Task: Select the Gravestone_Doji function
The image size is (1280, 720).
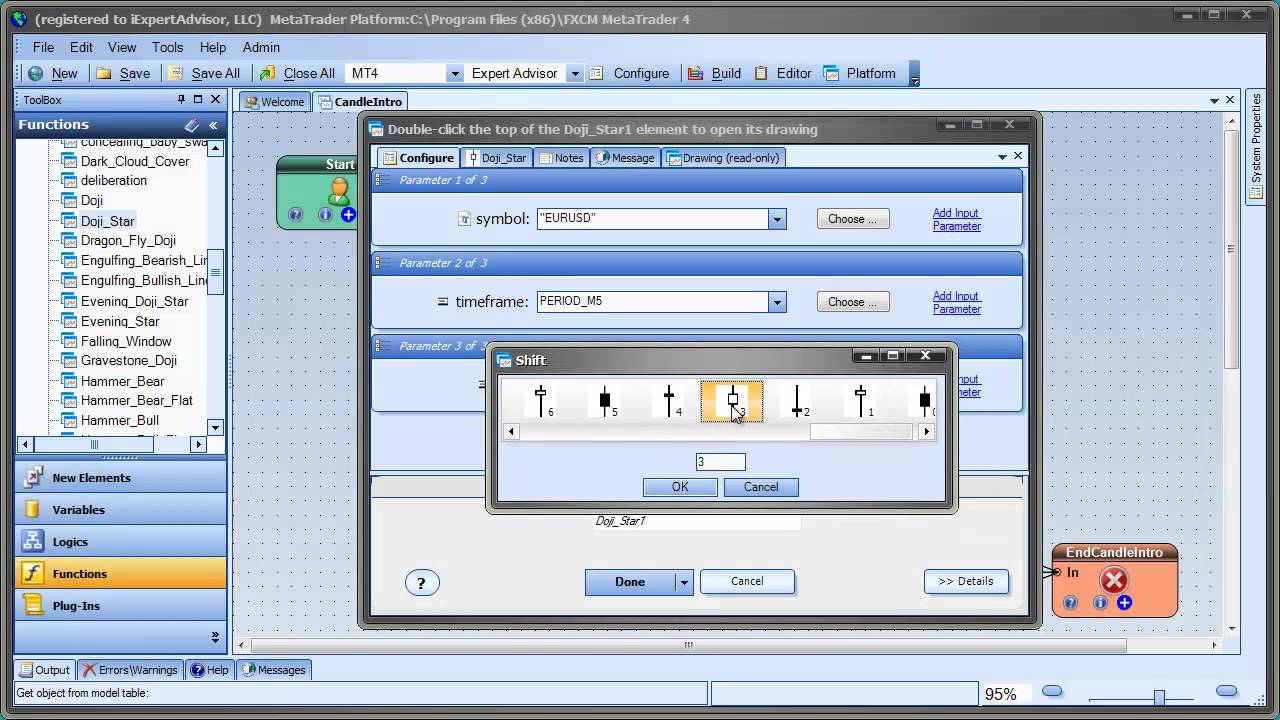Action: click(x=128, y=361)
